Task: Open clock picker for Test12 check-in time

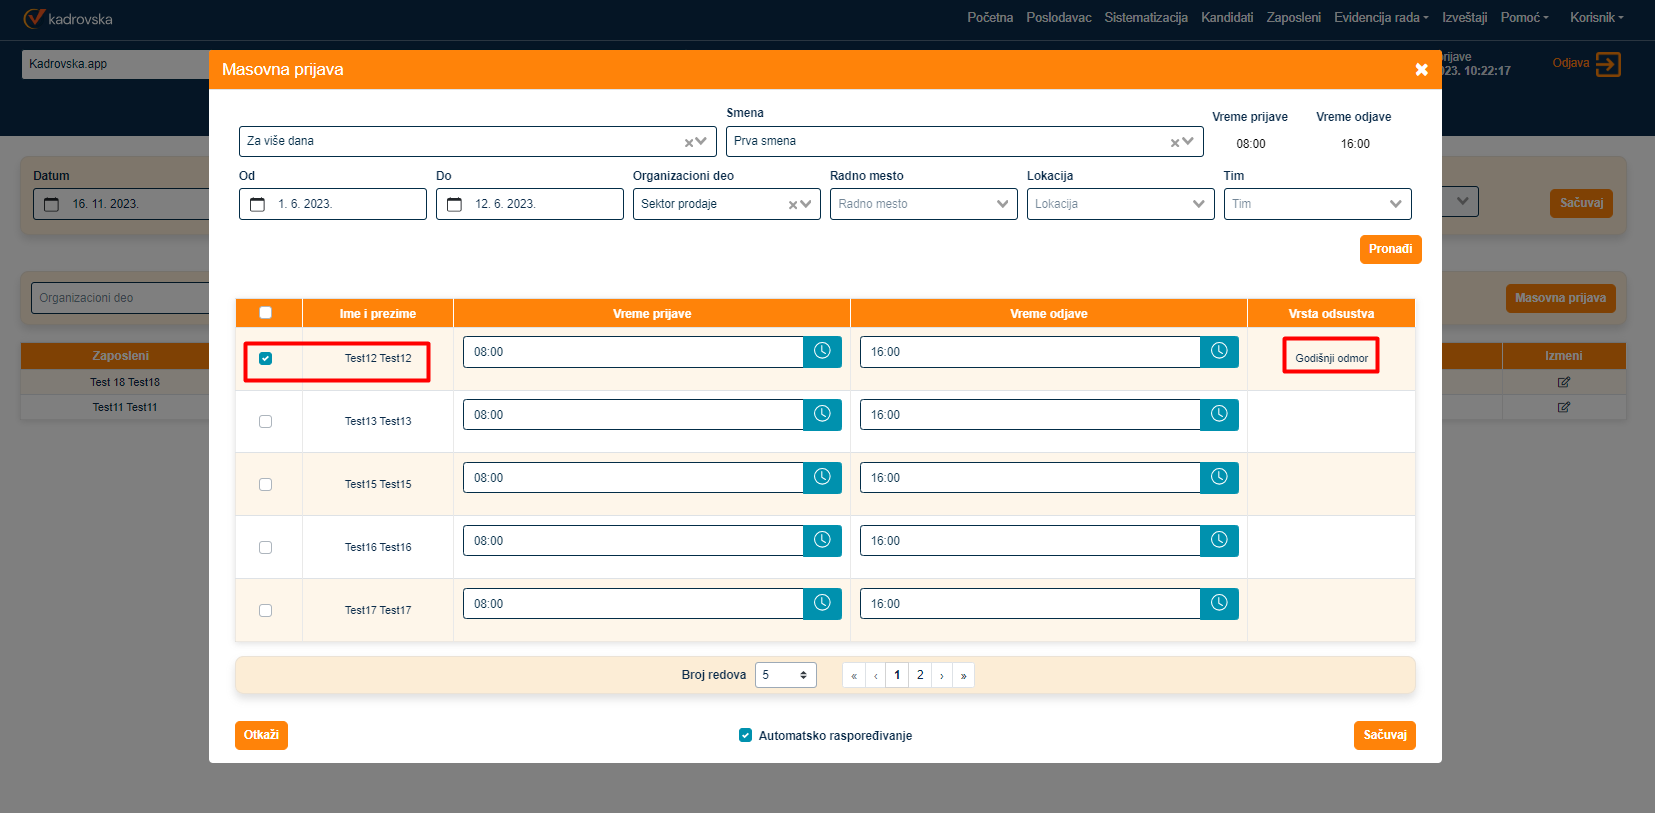Action: 822,352
